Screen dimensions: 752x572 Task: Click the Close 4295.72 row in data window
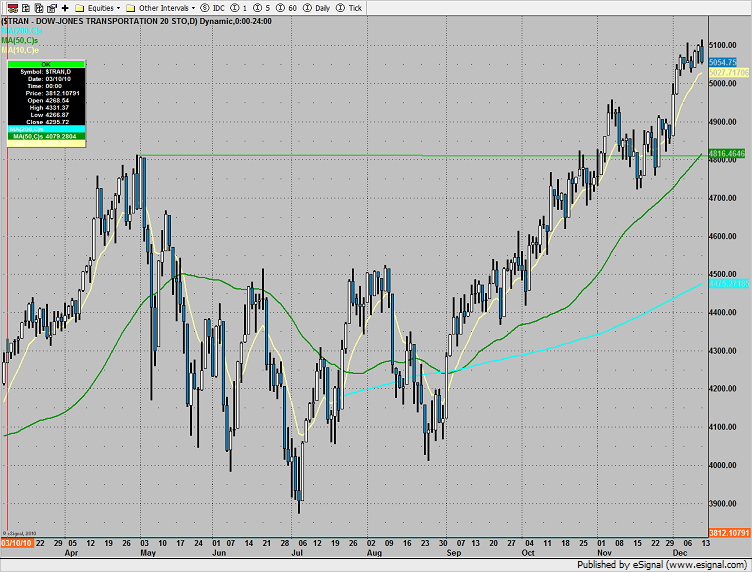pyautogui.click(x=46, y=122)
